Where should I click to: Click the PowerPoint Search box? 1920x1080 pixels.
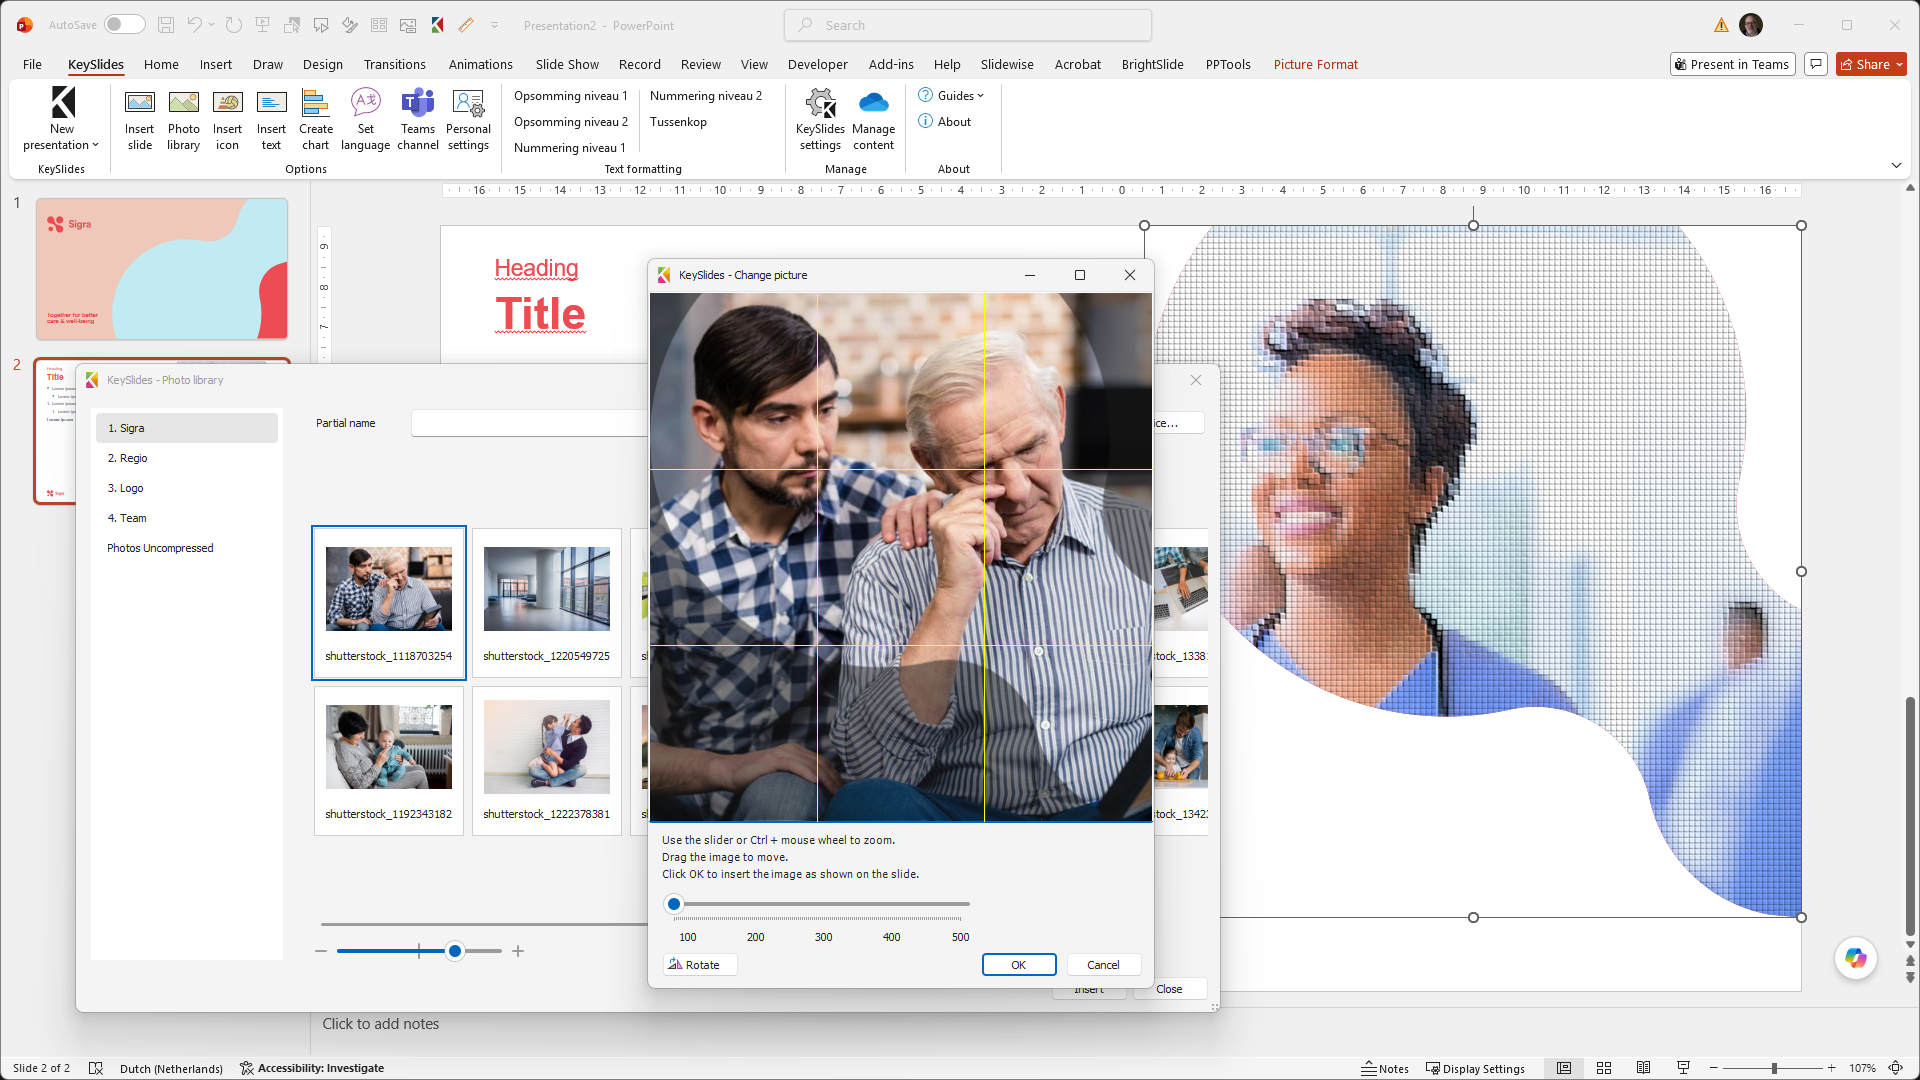(968, 25)
